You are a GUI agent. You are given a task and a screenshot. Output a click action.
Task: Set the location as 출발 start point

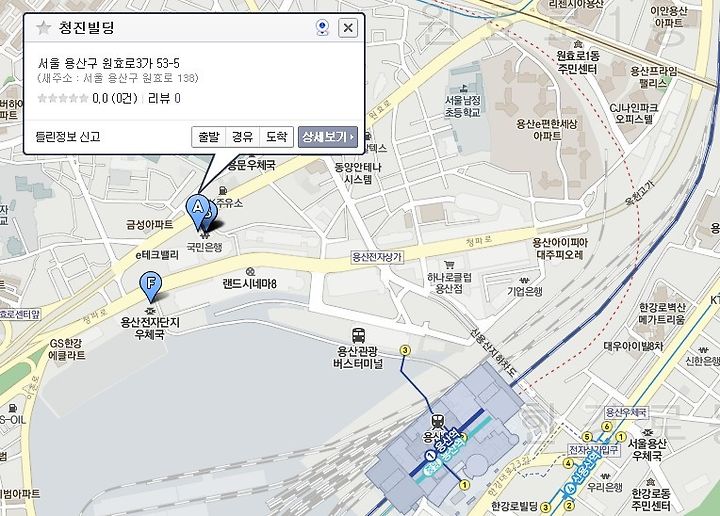coord(208,137)
